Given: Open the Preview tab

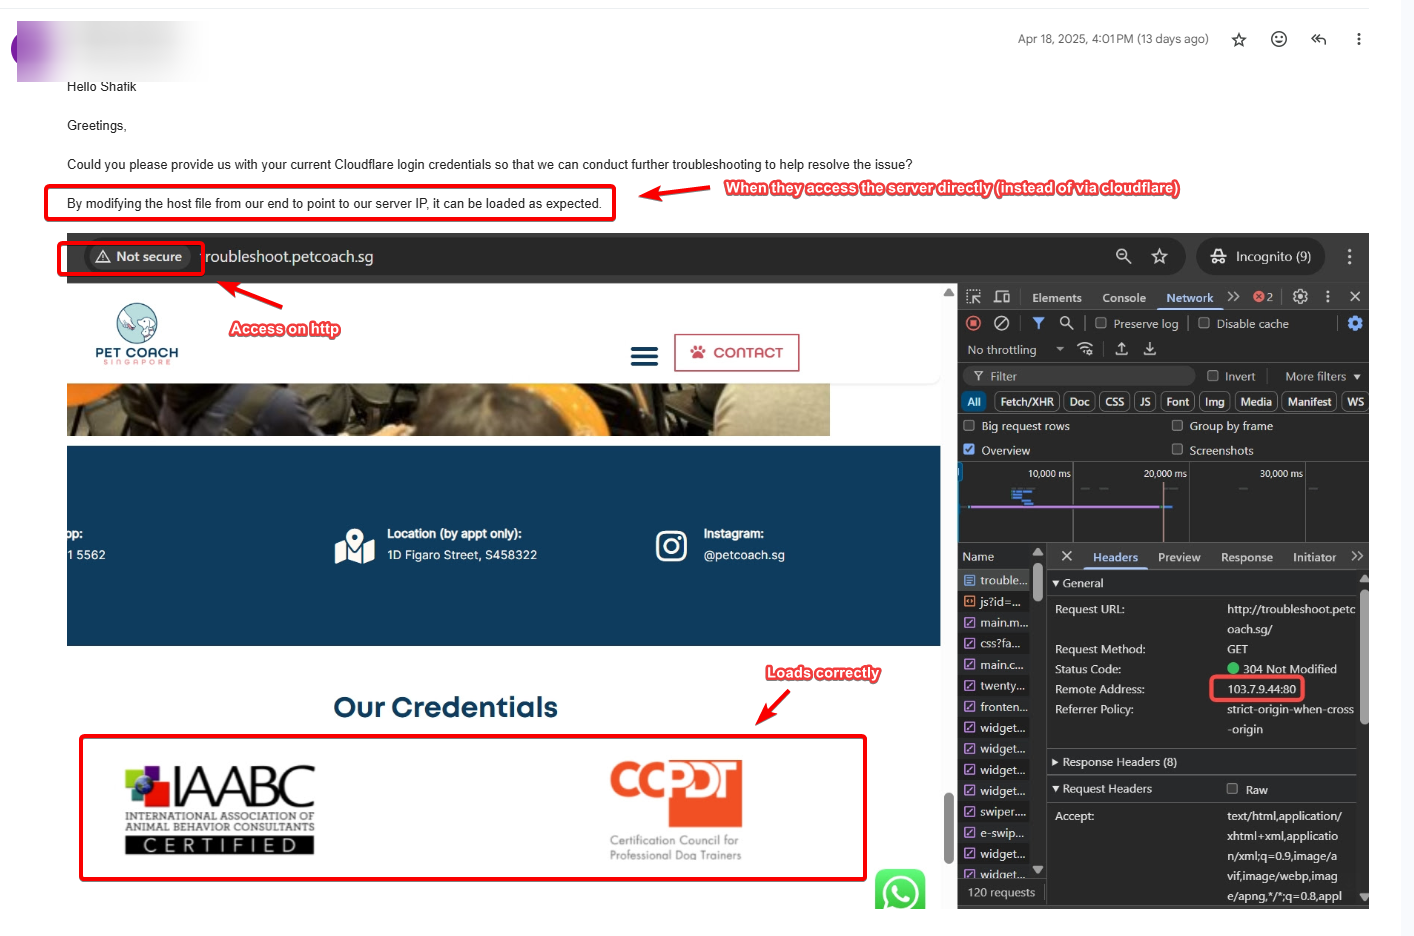Looking at the screenshot, I should coord(1179,557).
